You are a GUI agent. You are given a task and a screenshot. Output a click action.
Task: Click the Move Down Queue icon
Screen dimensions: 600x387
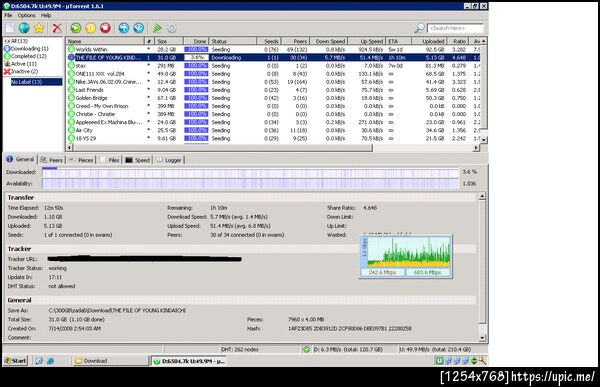[139, 28]
